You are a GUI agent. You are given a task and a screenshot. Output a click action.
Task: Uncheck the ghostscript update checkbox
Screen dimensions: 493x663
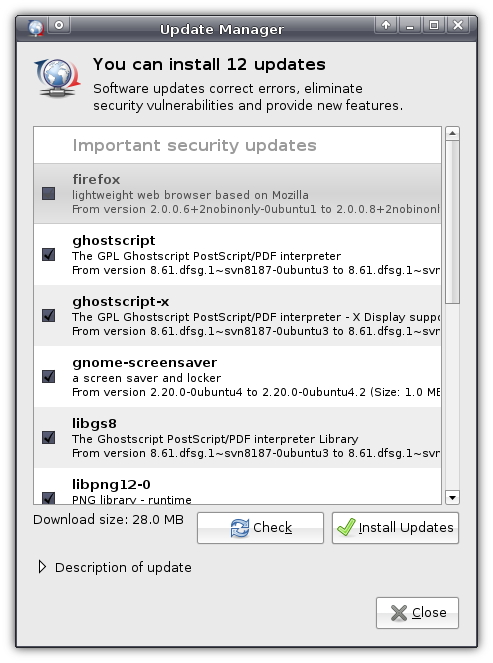coord(49,255)
